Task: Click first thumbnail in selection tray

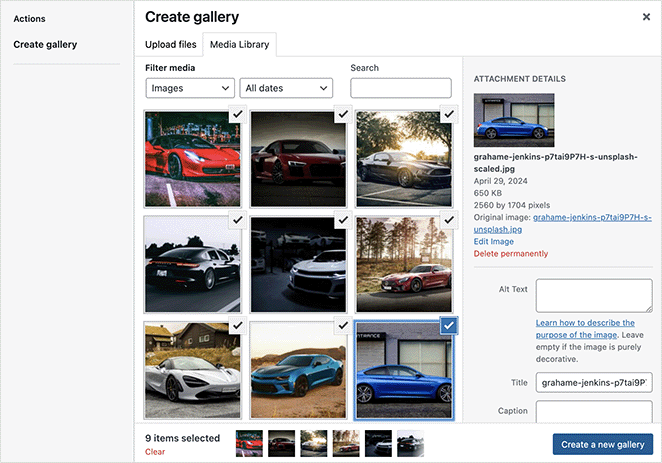Action: click(x=248, y=443)
